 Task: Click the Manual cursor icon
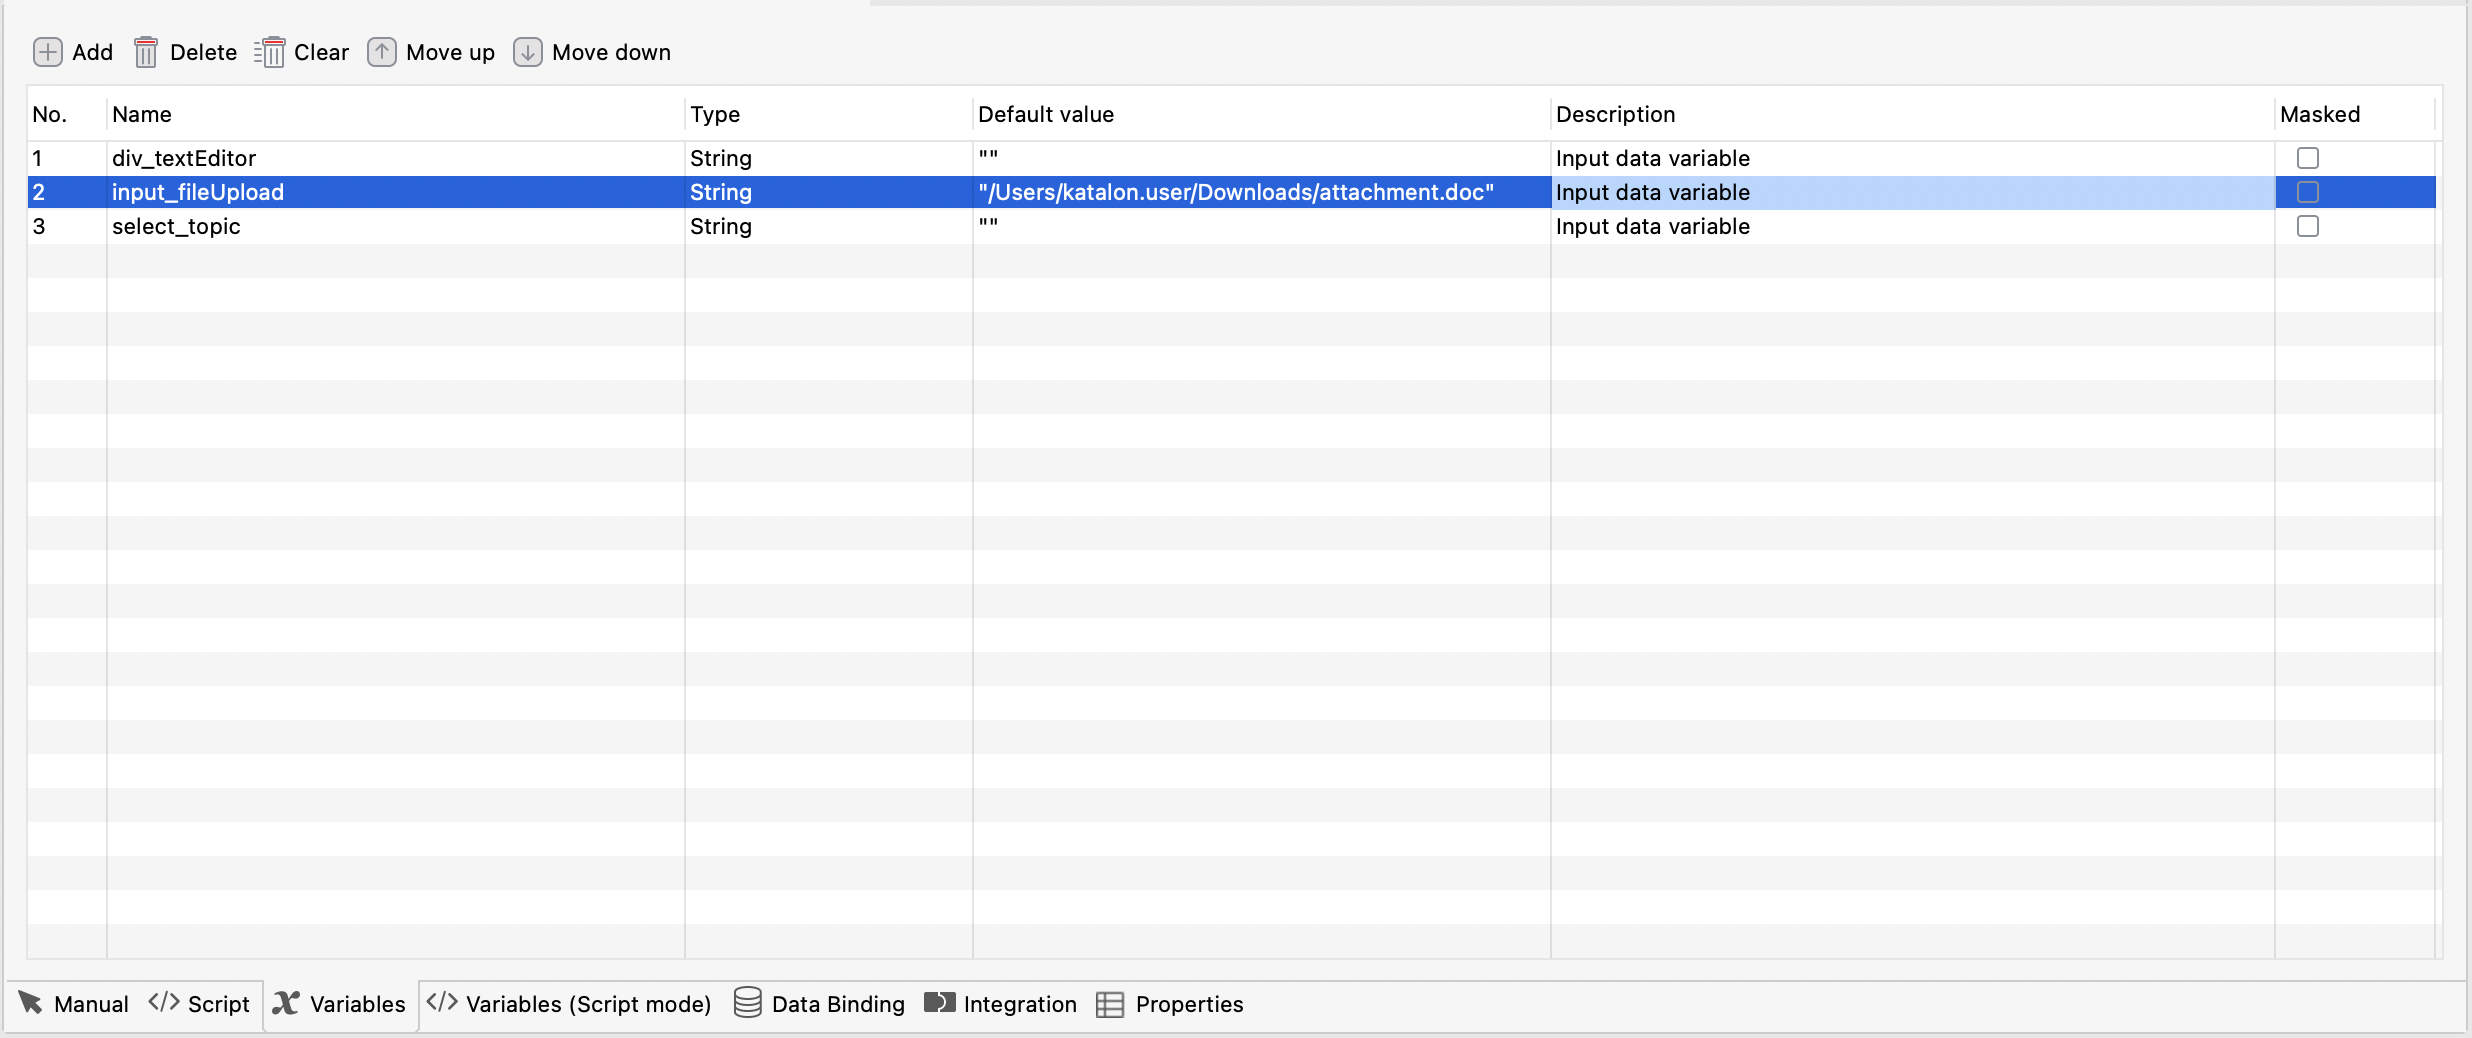(30, 1003)
